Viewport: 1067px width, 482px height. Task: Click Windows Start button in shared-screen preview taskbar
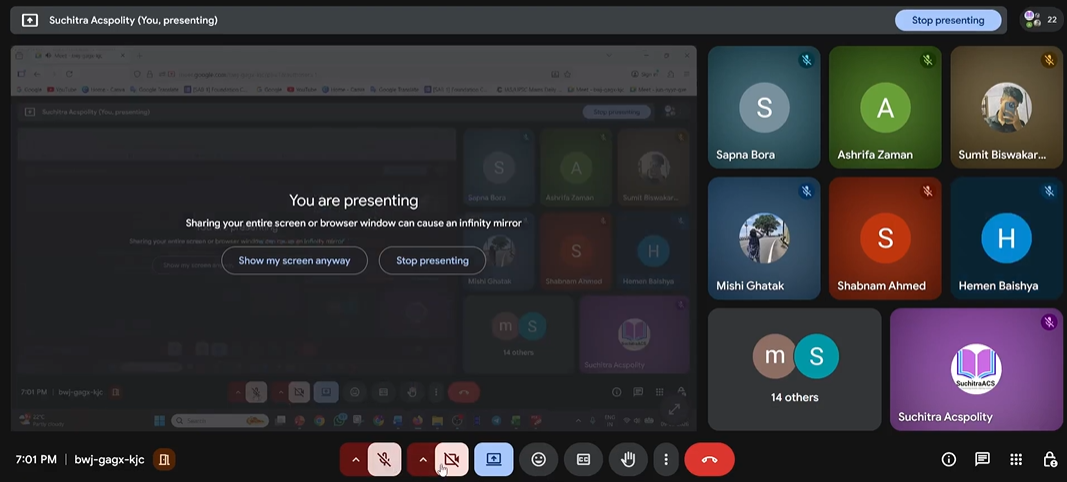[159, 421]
